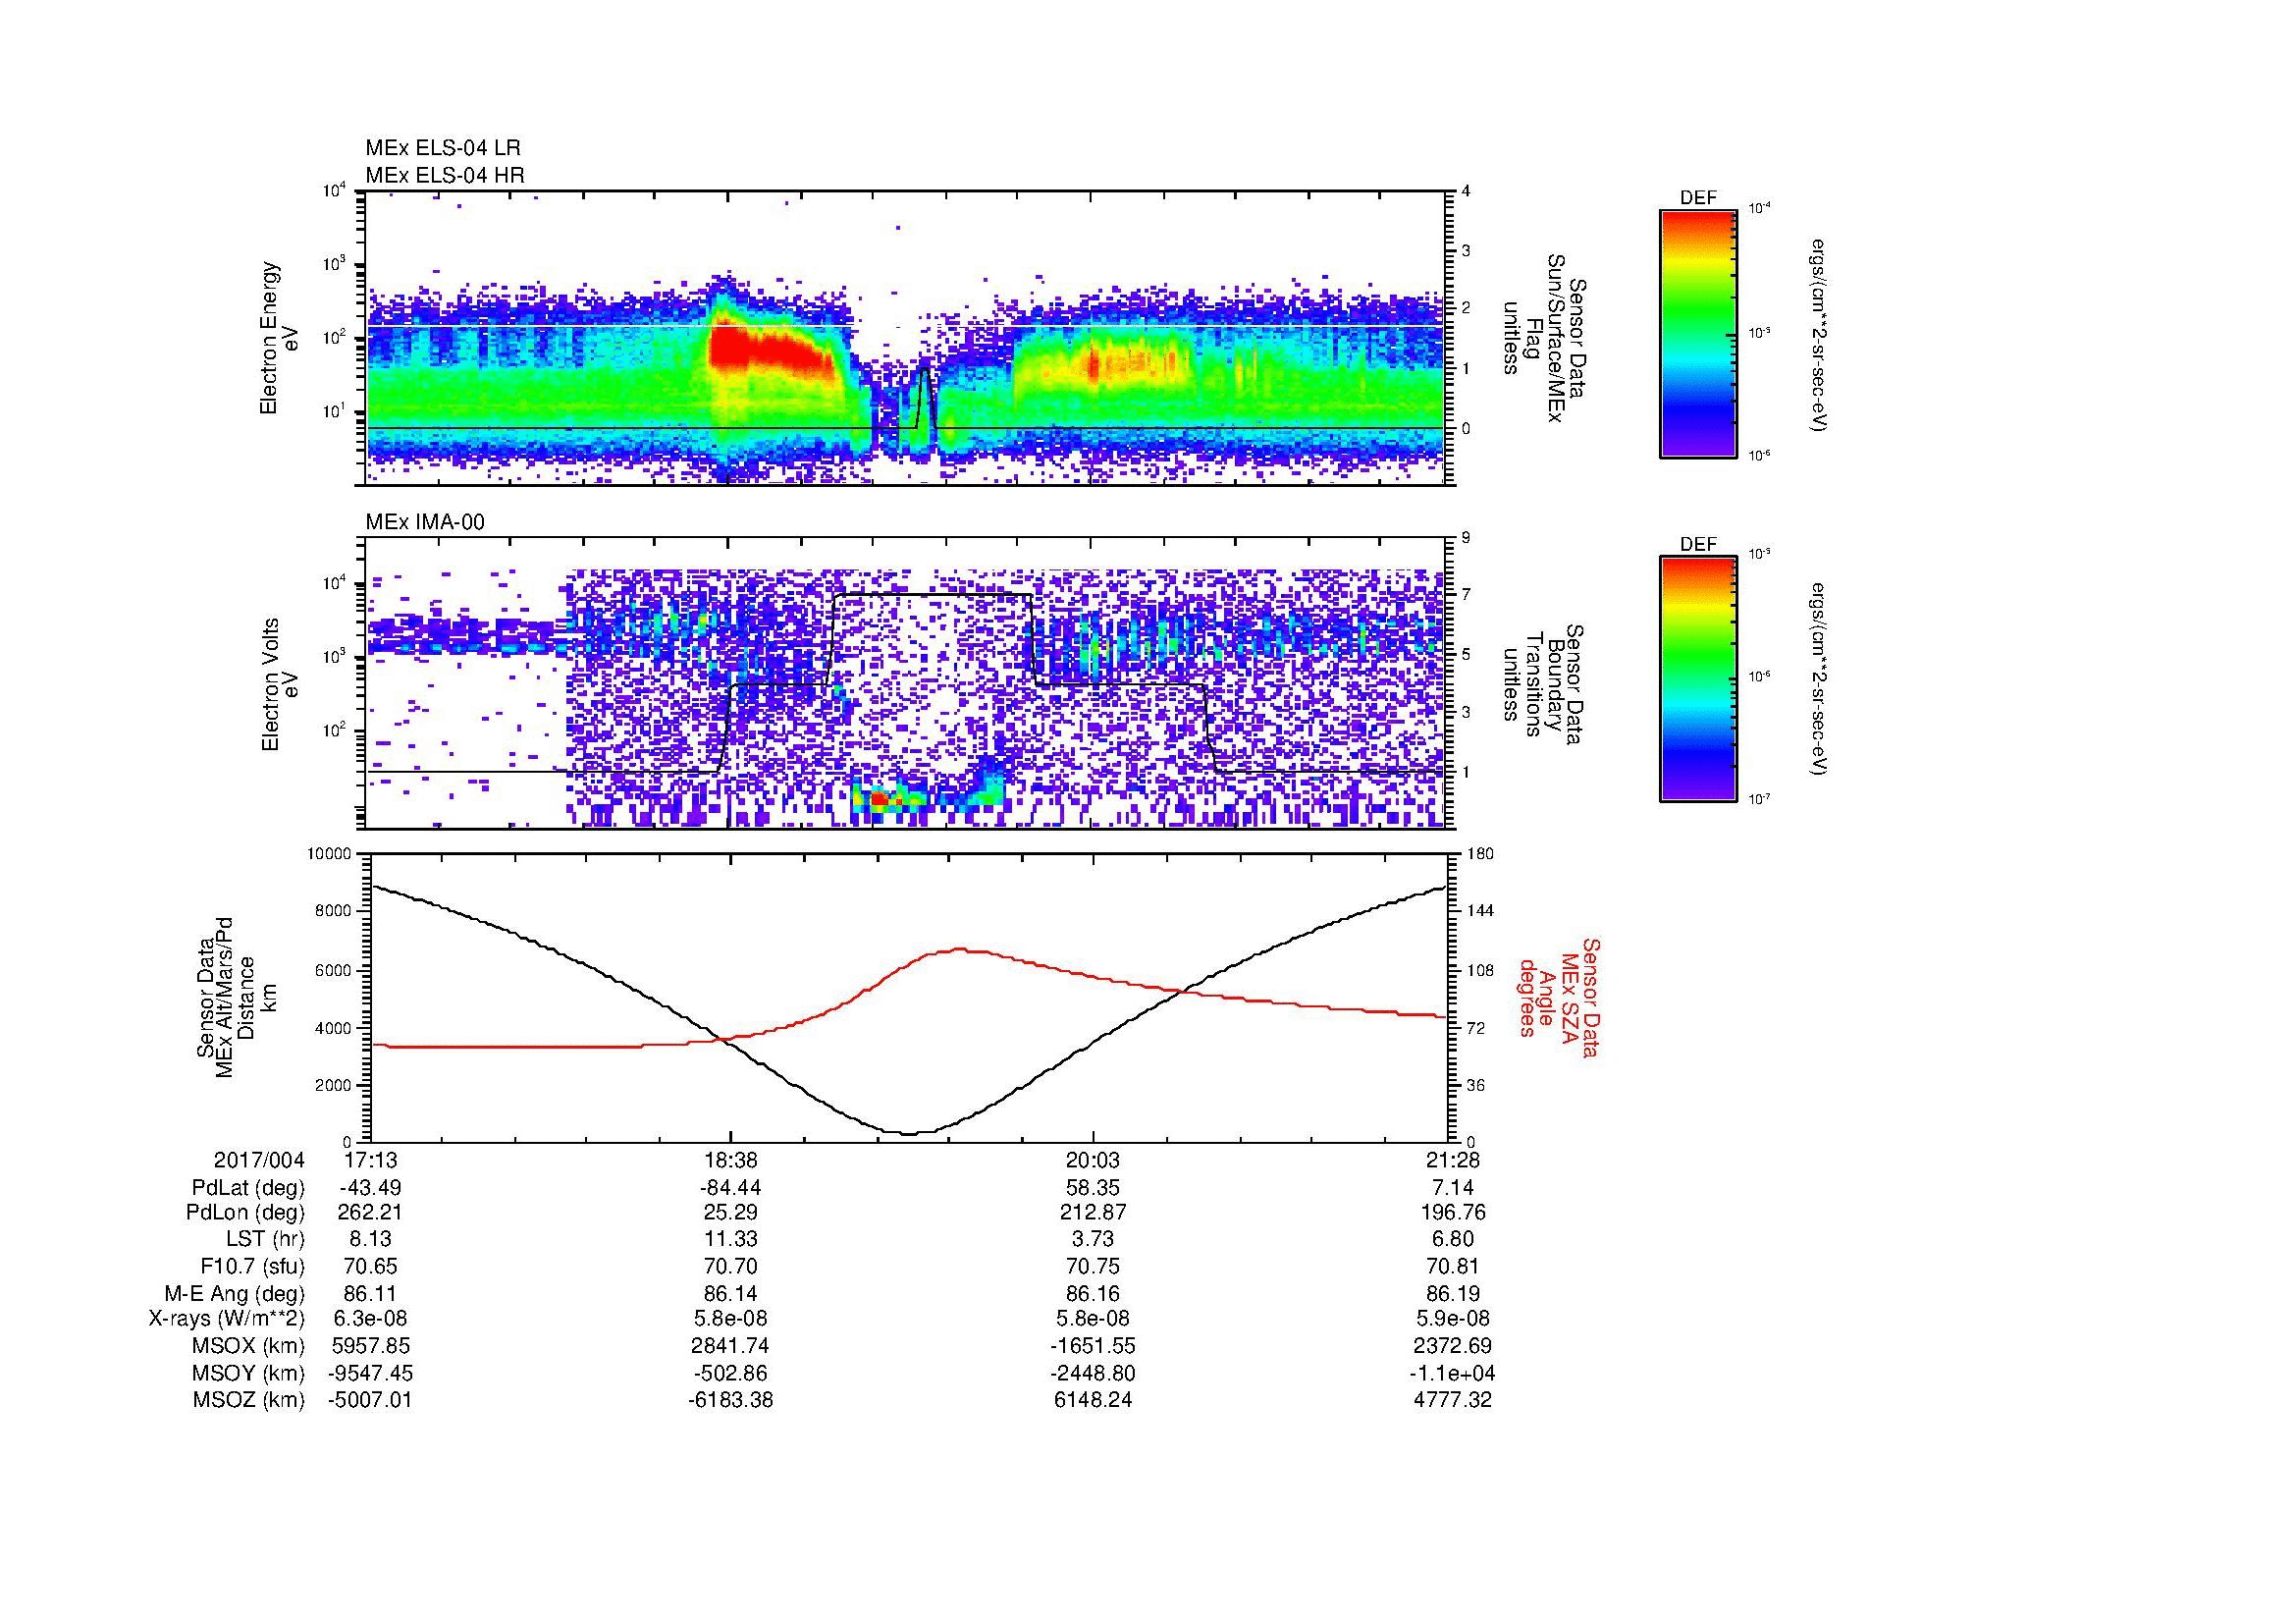Screen dimensions: 2296x1623
Task: Click the 'MEx IMA-00' panel title
Action: 425,522
